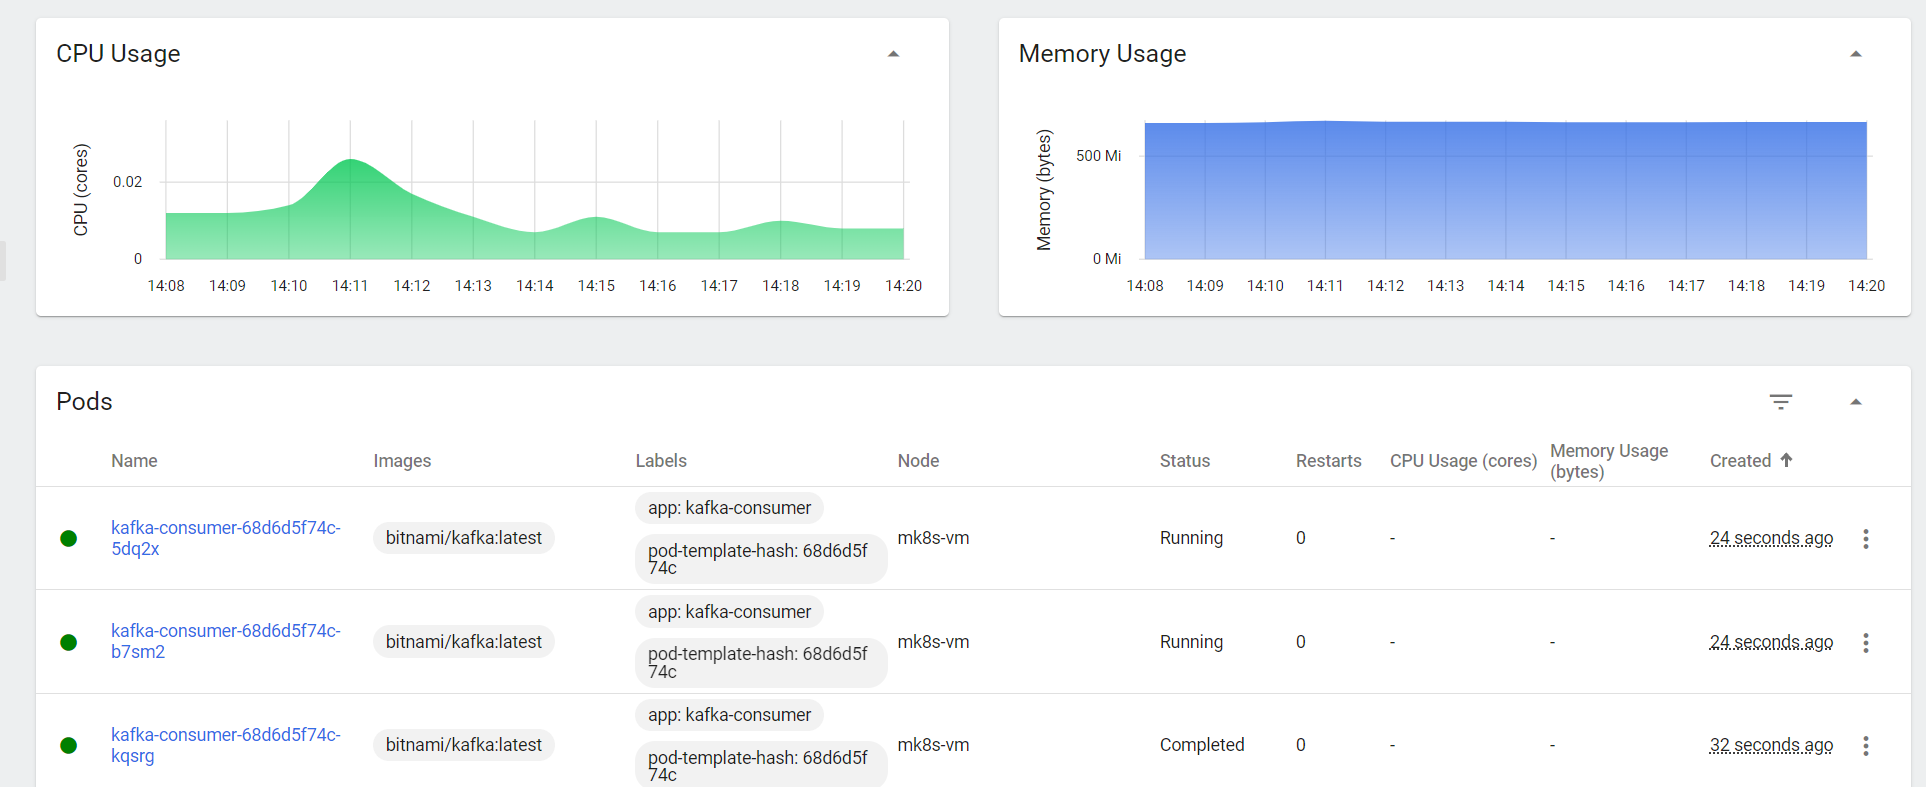The height and width of the screenshot is (787, 1926).
Task: Click app: kafka-consumer label in 5dq2x row
Action: pos(729,508)
